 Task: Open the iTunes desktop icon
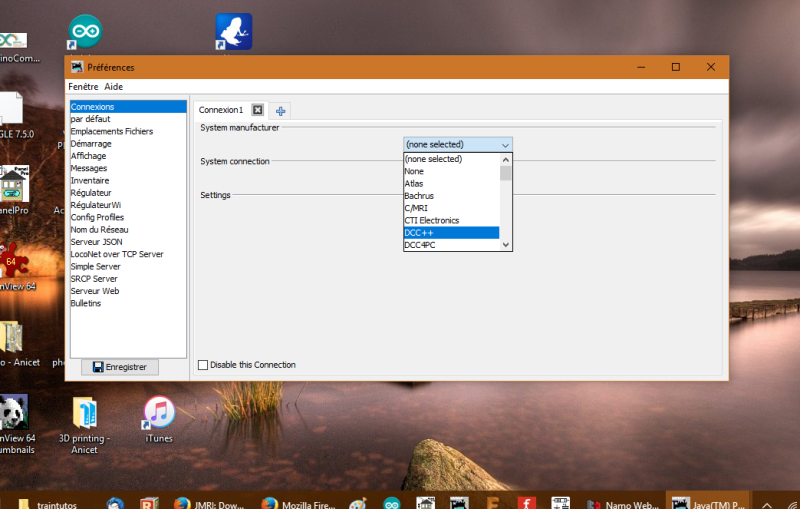click(x=159, y=412)
